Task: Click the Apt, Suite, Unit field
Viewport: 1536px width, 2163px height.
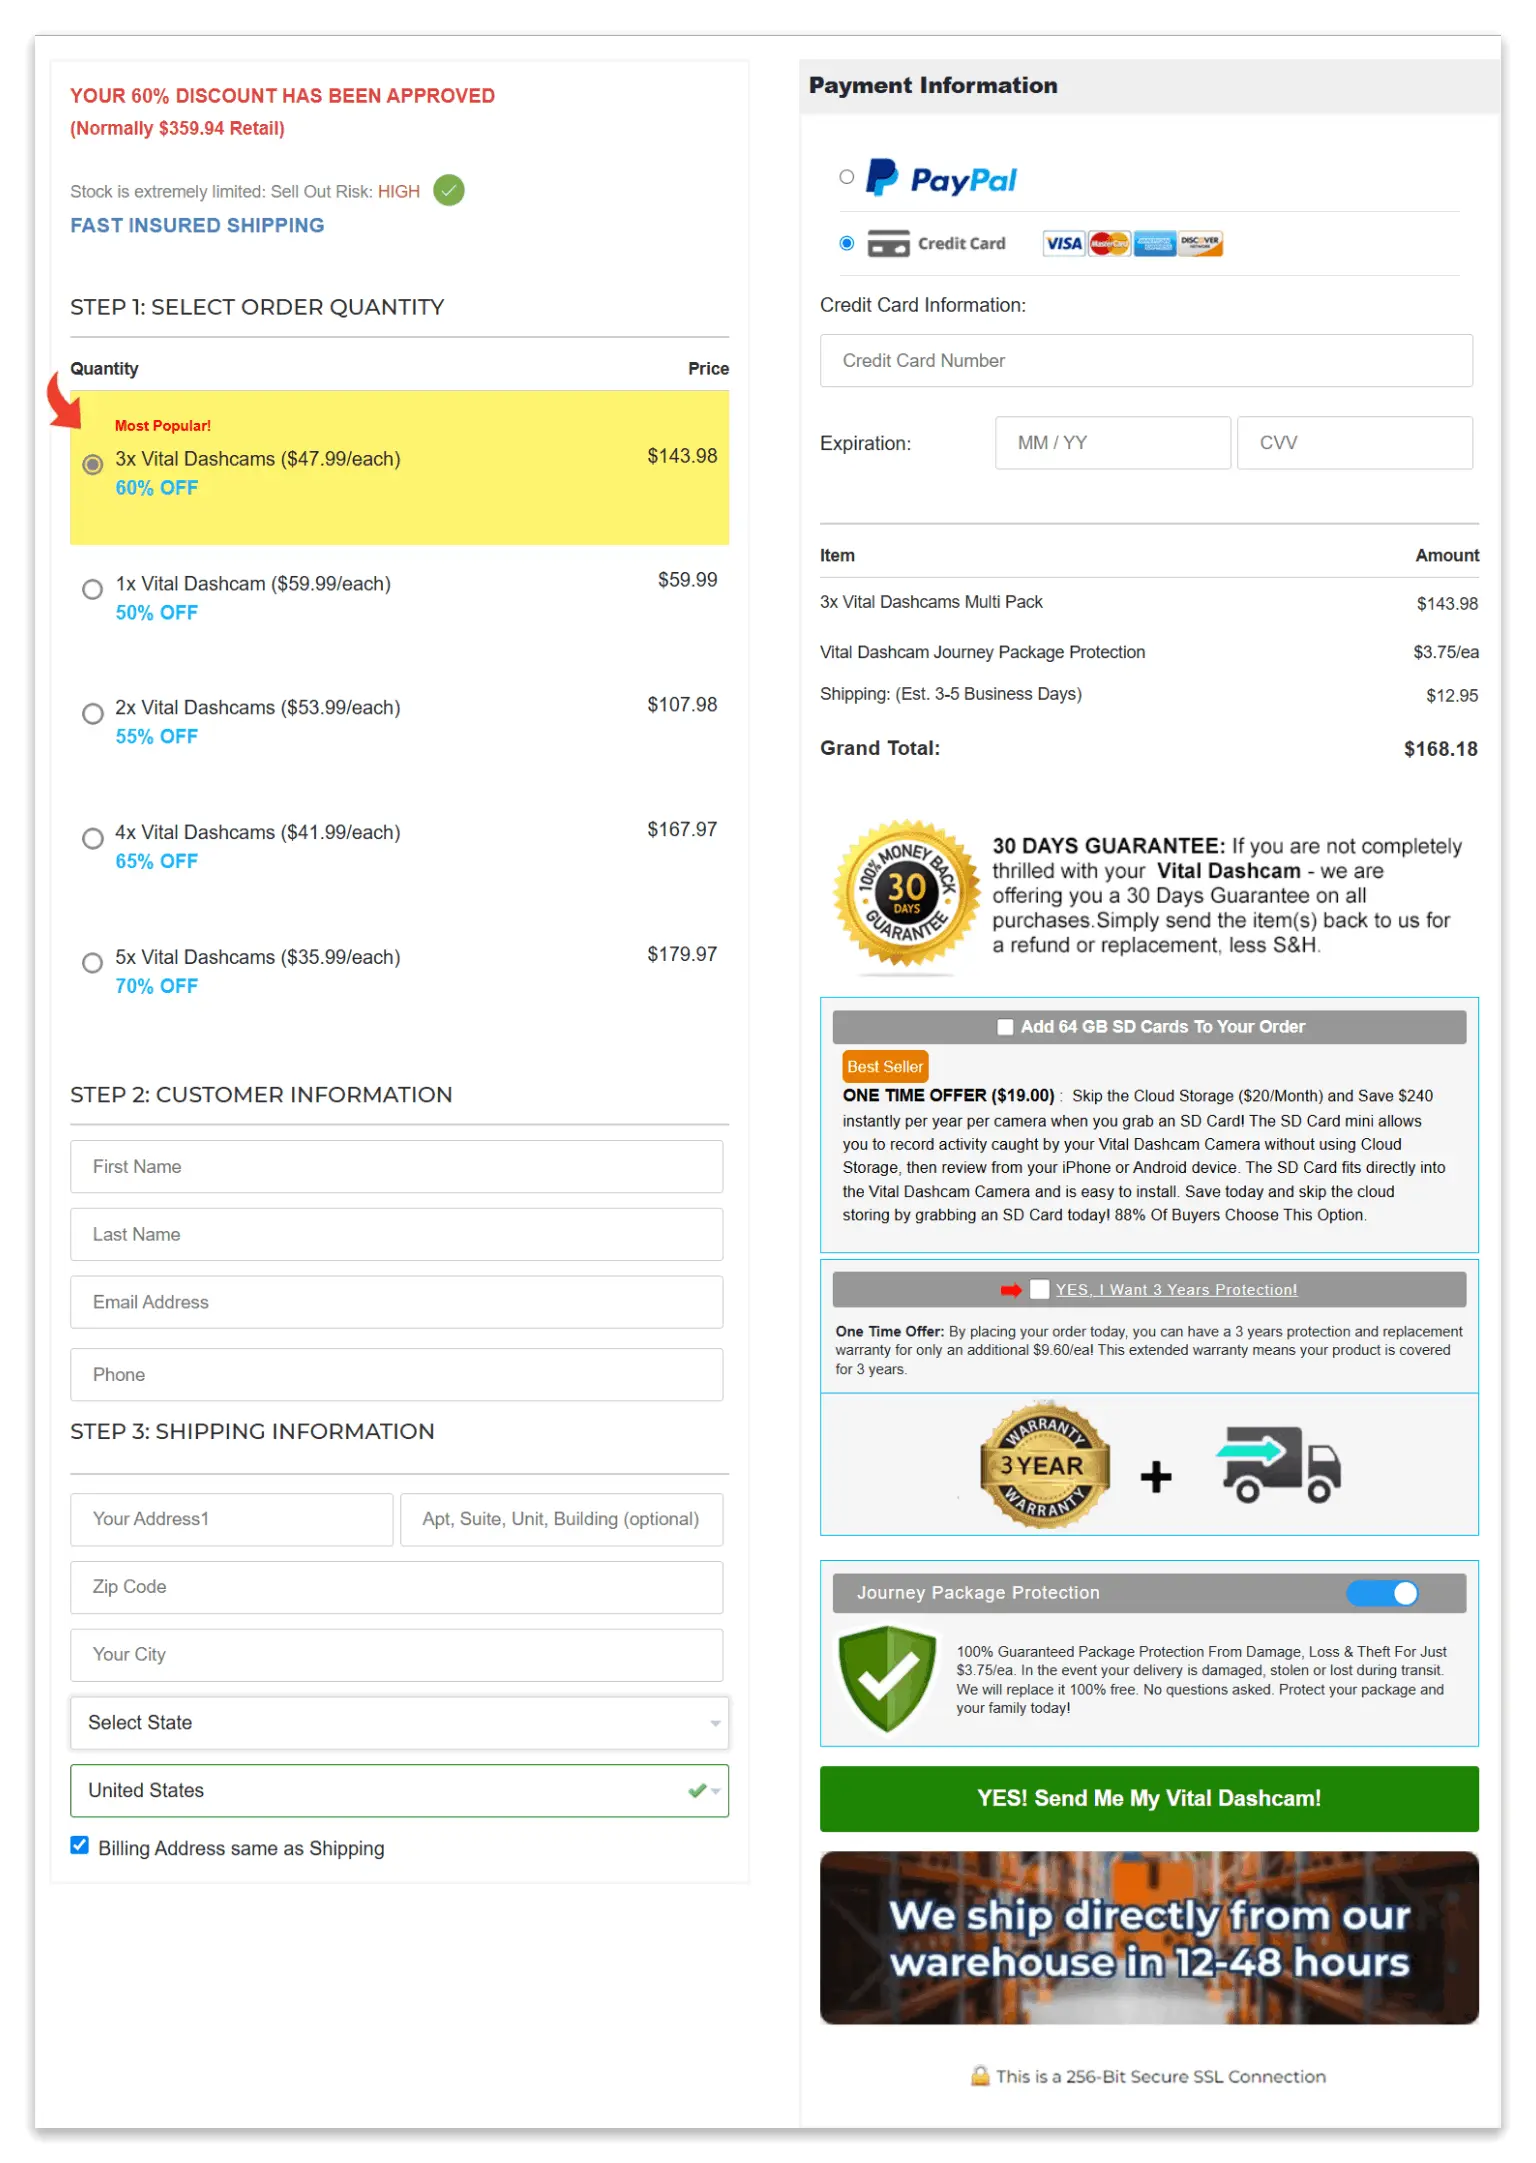Action: tap(561, 1519)
